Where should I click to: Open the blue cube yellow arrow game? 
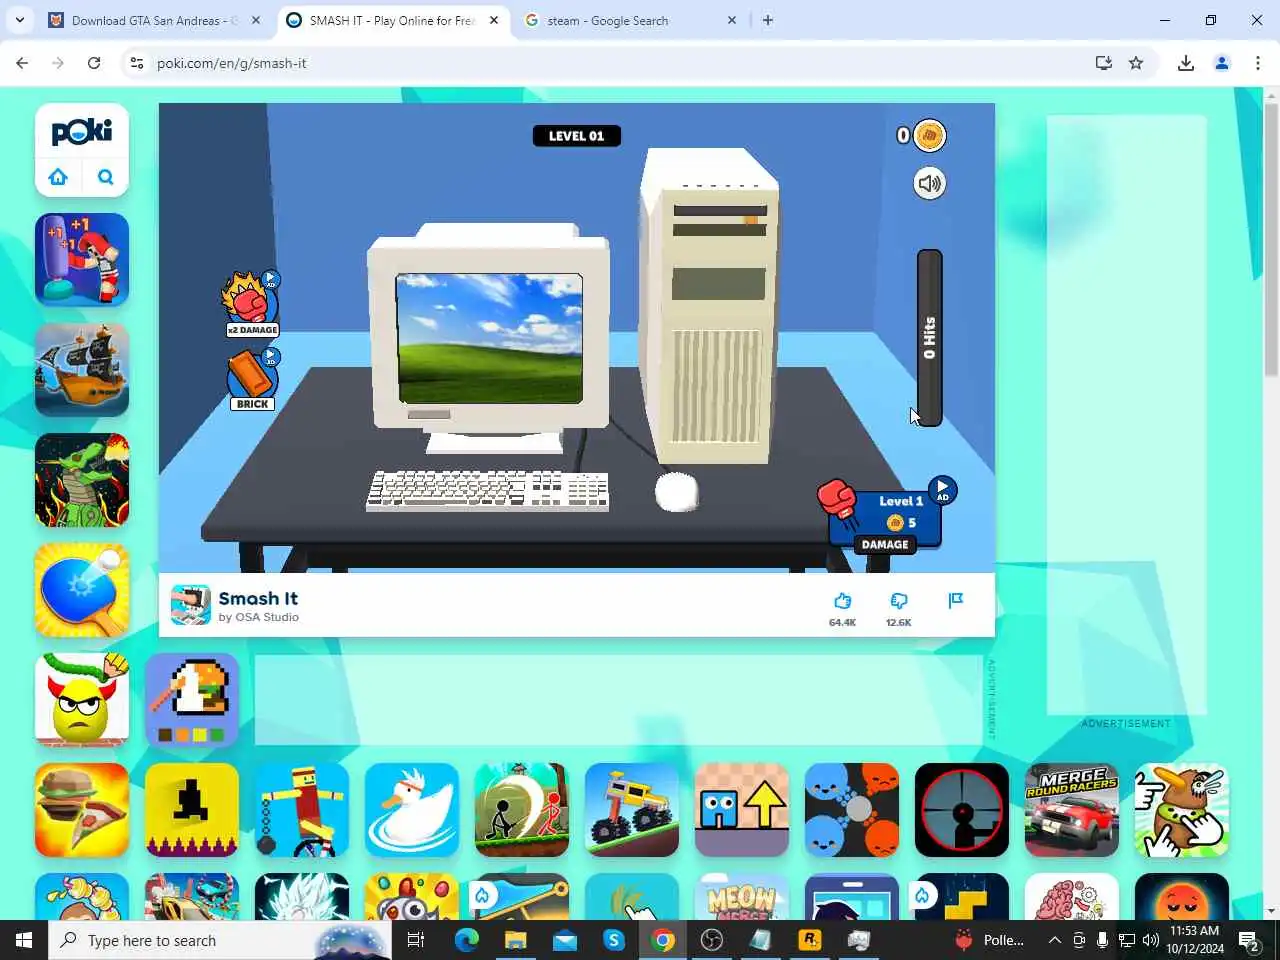click(x=742, y=810)
